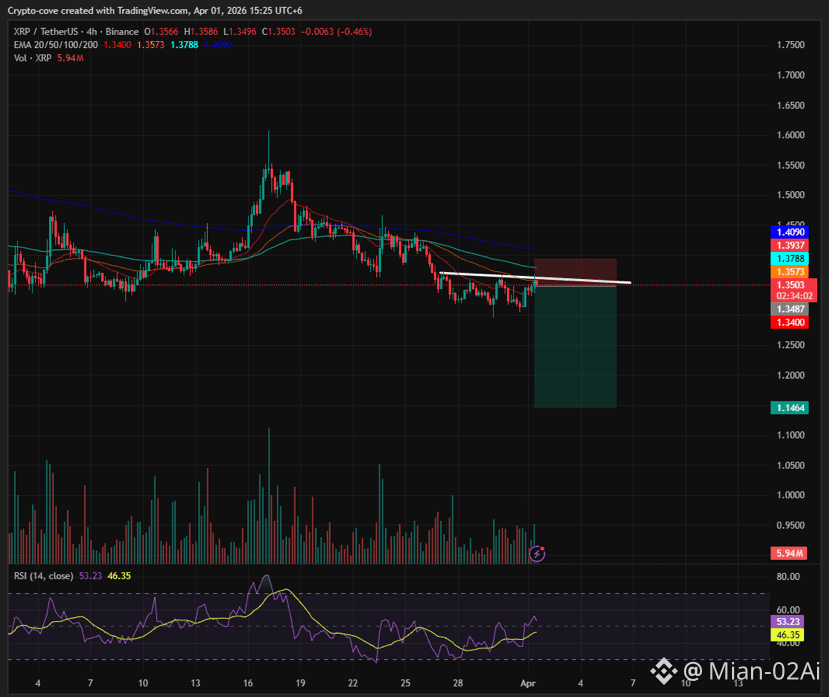Click the EMA 20/50/100/200 indicator legend
The height and width of the screenshot is (697, 829).
pyautogui.click(x=56, y=45)
